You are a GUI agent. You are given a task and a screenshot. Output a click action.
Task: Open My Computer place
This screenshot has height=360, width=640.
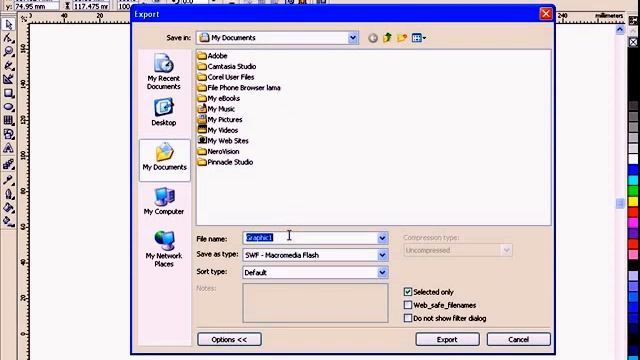pyautogui.click(x=164, y=201)
